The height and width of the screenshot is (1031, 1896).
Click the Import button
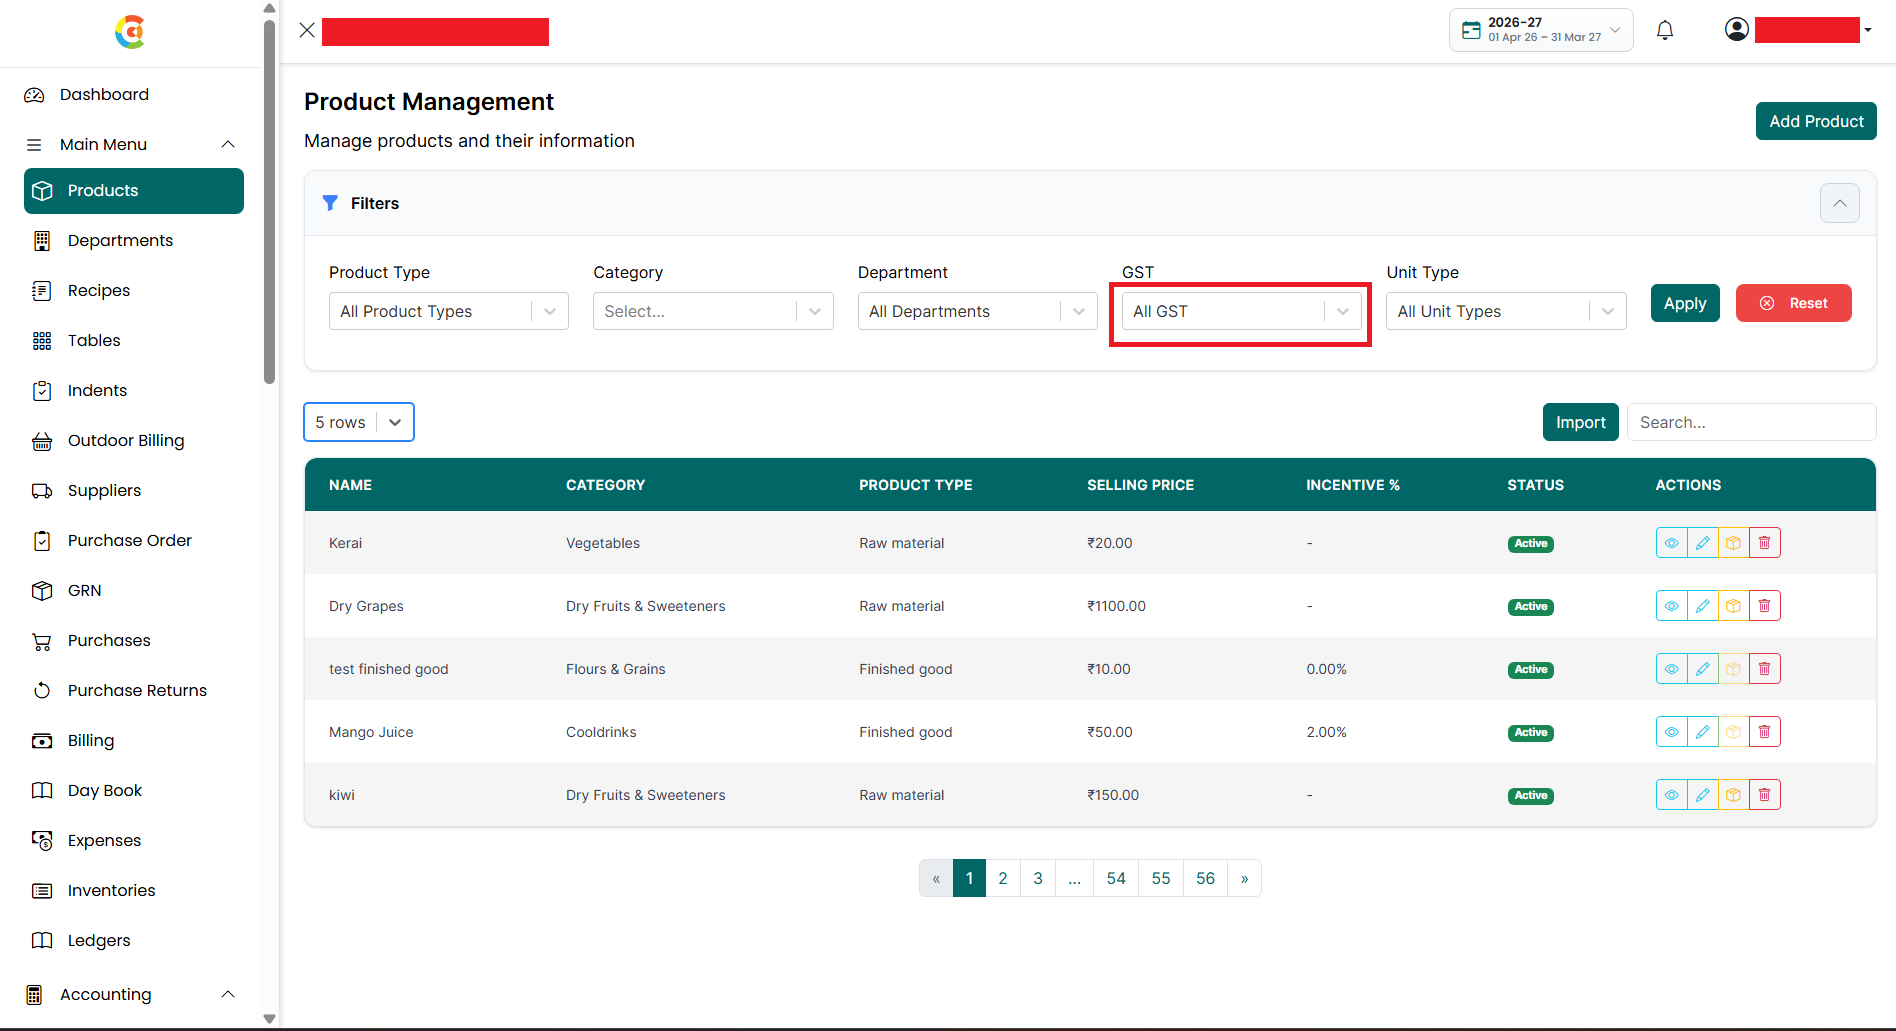(1580, 422)
